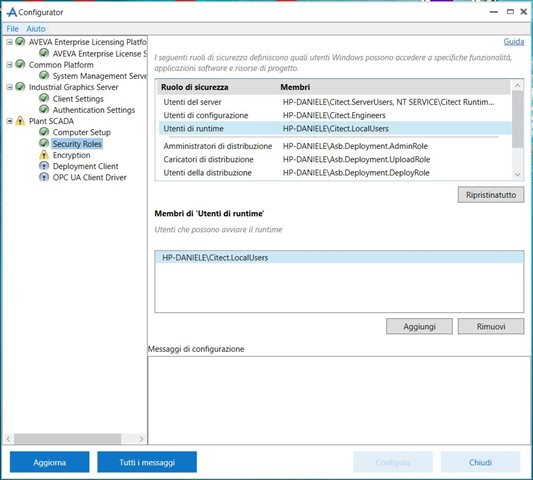This screenshot has width=533, height=480.
Task: Click the Tutti i messaggi button
Action: (x=147, y=462)
